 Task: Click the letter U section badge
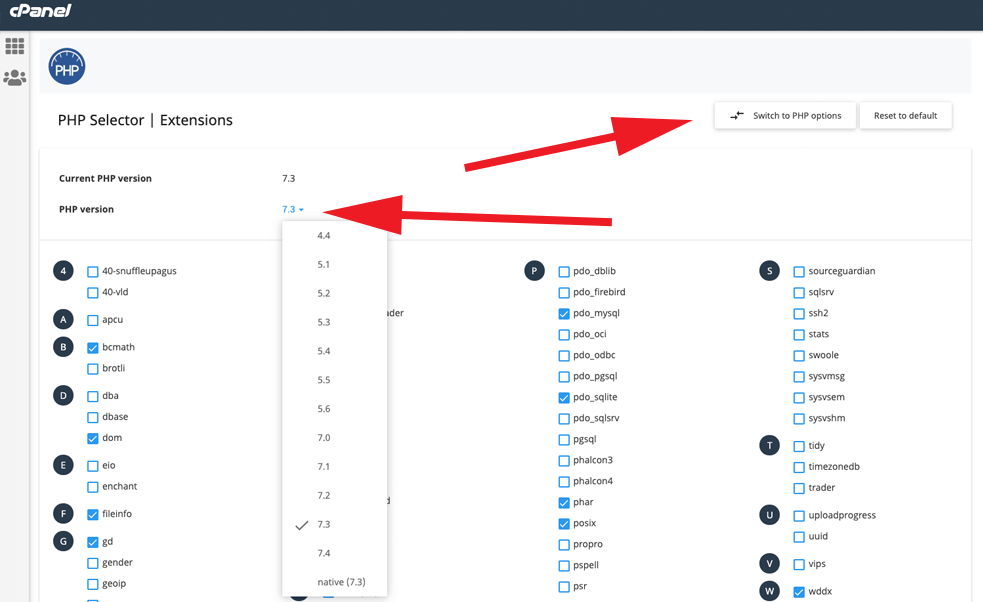pyautogui.click(x=769, y=515)
